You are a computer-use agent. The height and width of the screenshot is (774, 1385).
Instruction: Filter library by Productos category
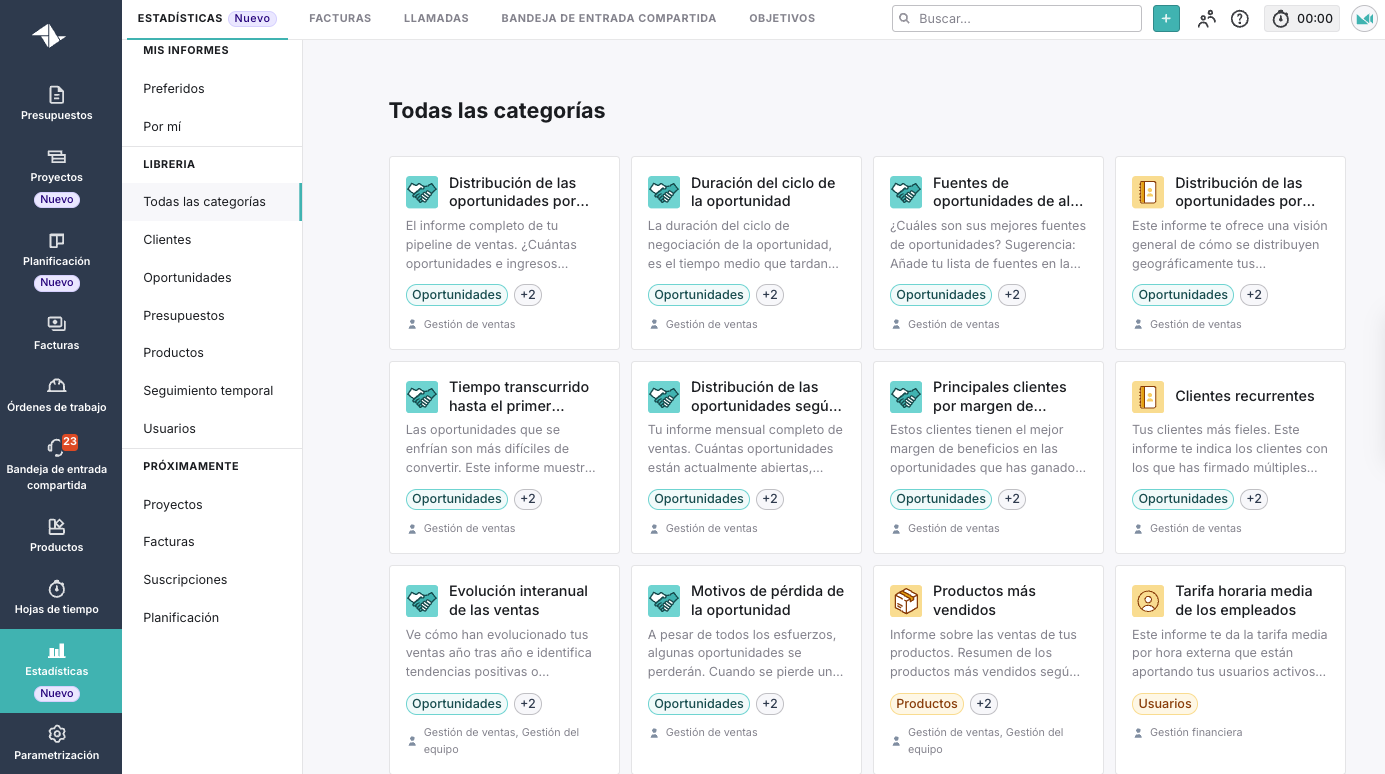tap(212, 353)
